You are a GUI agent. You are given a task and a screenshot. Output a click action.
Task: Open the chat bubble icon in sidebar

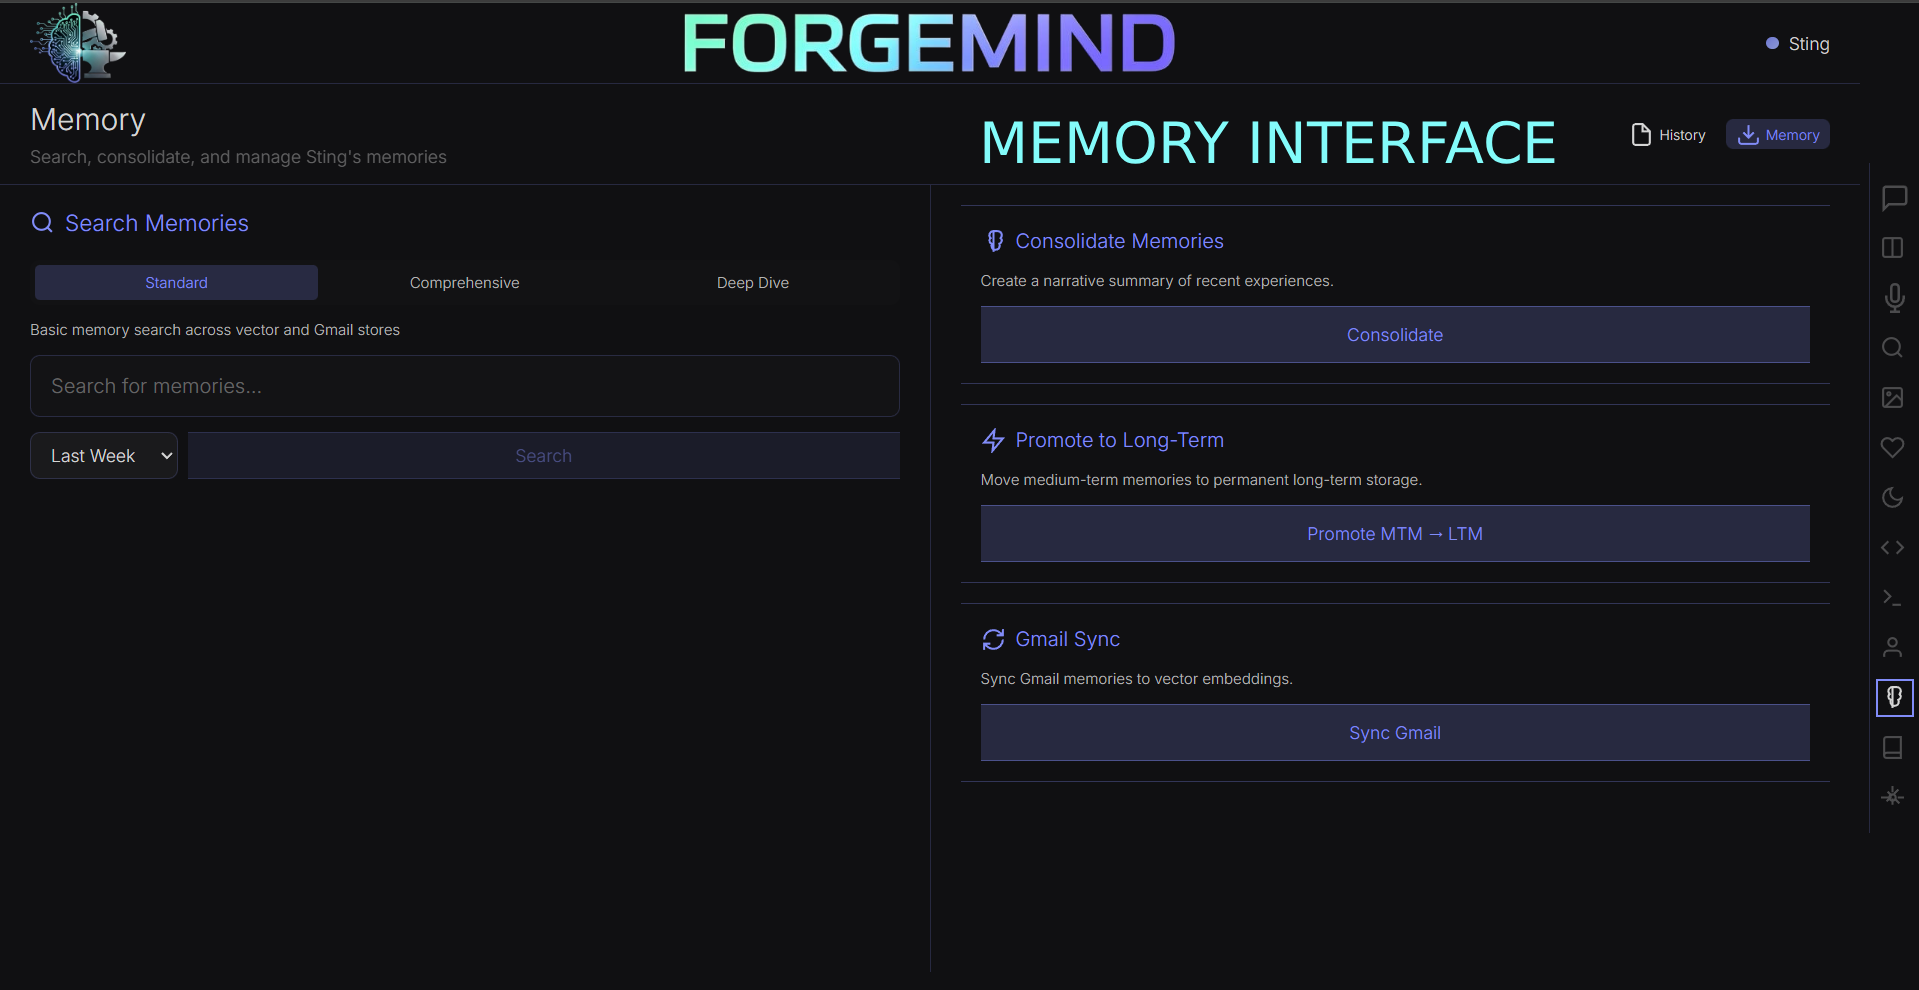[1893, 198]
